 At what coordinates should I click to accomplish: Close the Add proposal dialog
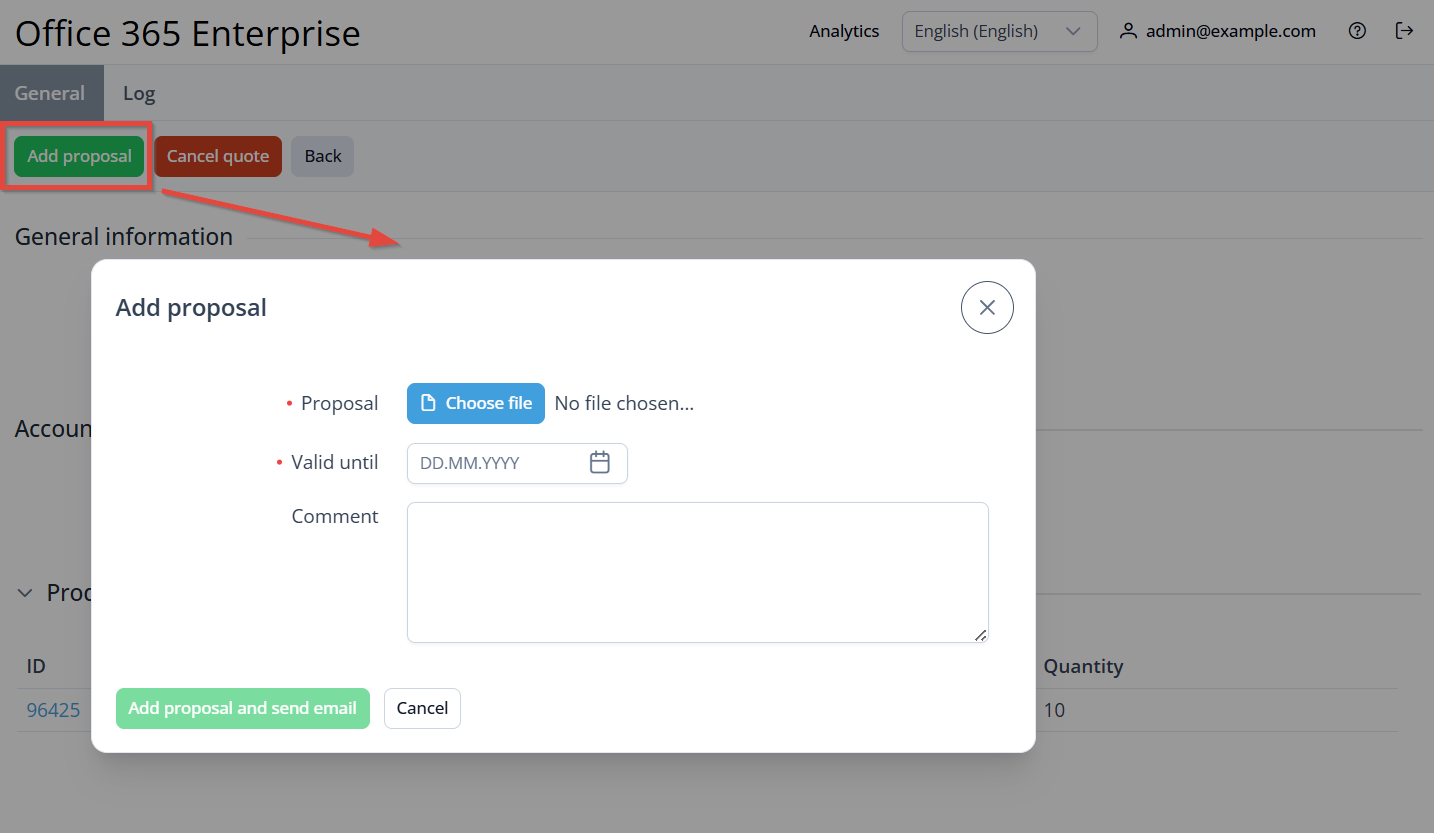(x=987, y=307)
